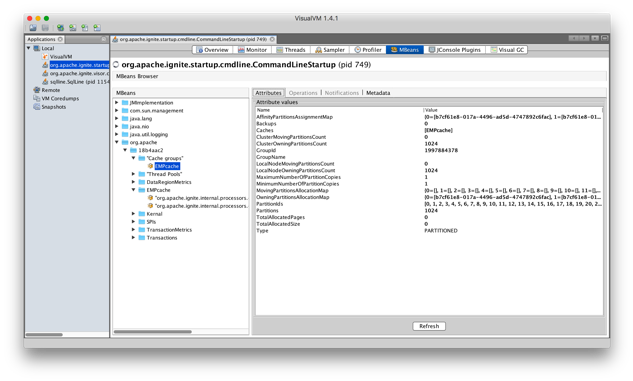This screenshot has width=633, height=381.
Task: Expand the SPIs folder
Action: [133, 222]
